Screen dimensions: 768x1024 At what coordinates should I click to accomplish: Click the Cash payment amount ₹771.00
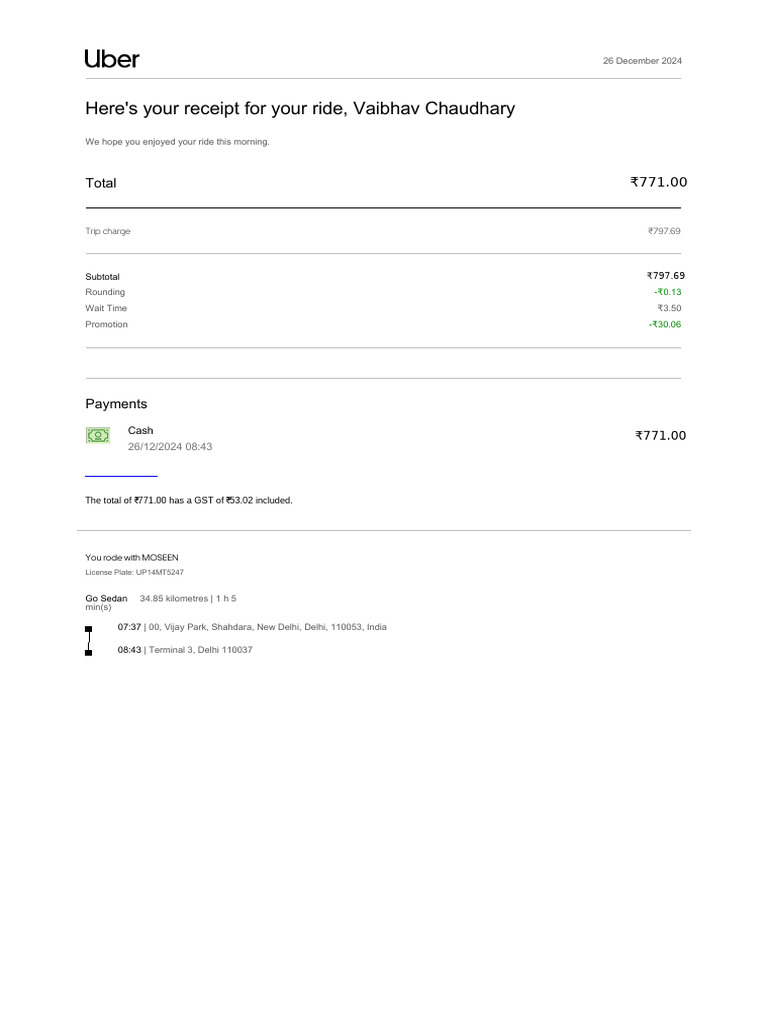point(660,436)
